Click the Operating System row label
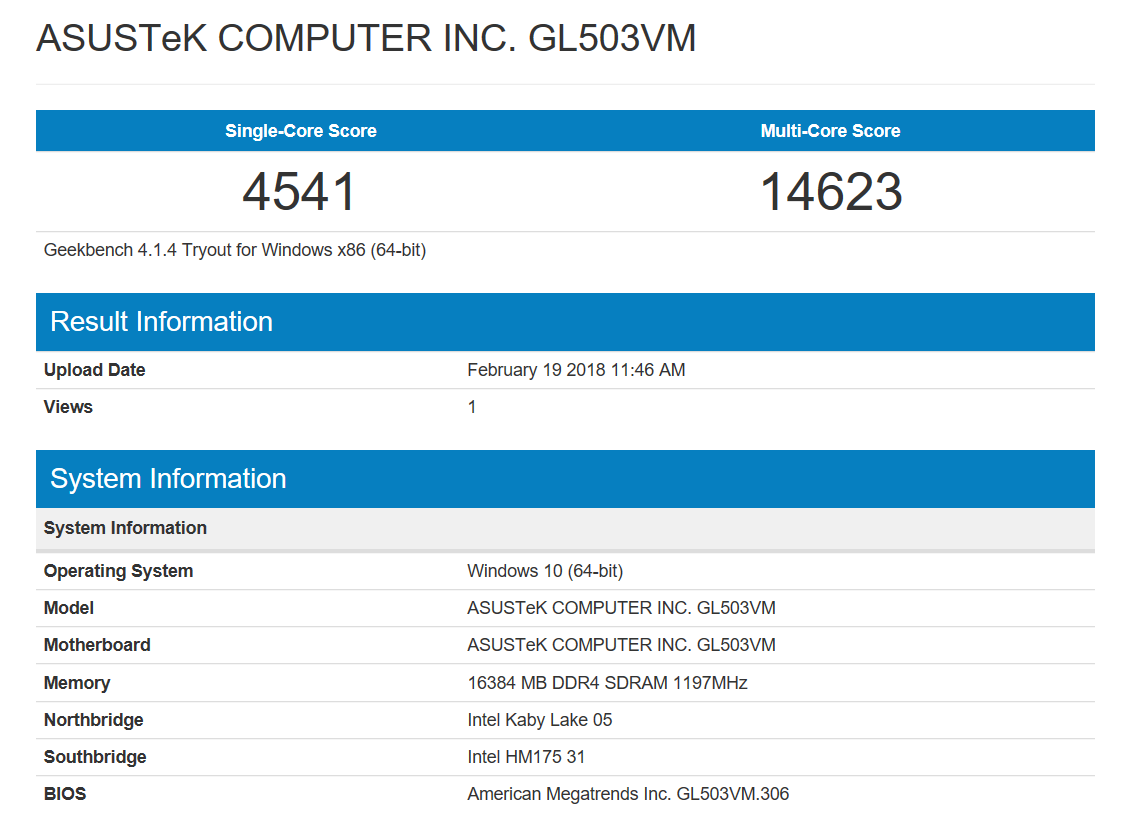 click(118, 571)
